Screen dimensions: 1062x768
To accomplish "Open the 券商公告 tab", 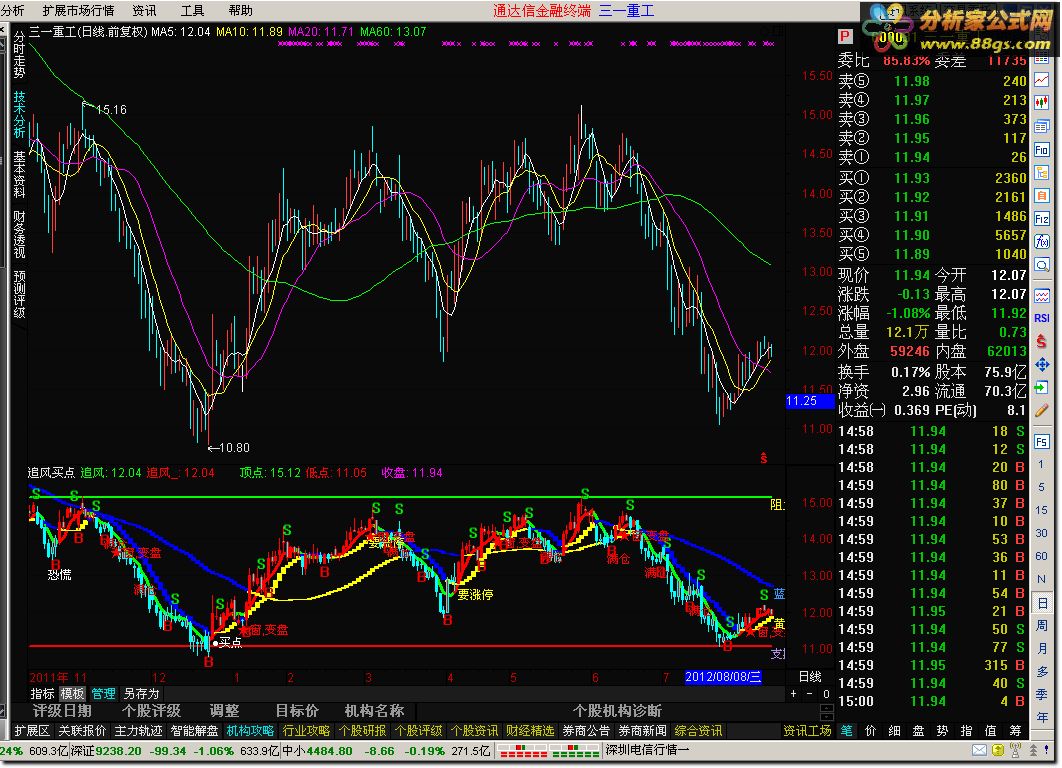I will pyautogui.click(x=586, y=731).
